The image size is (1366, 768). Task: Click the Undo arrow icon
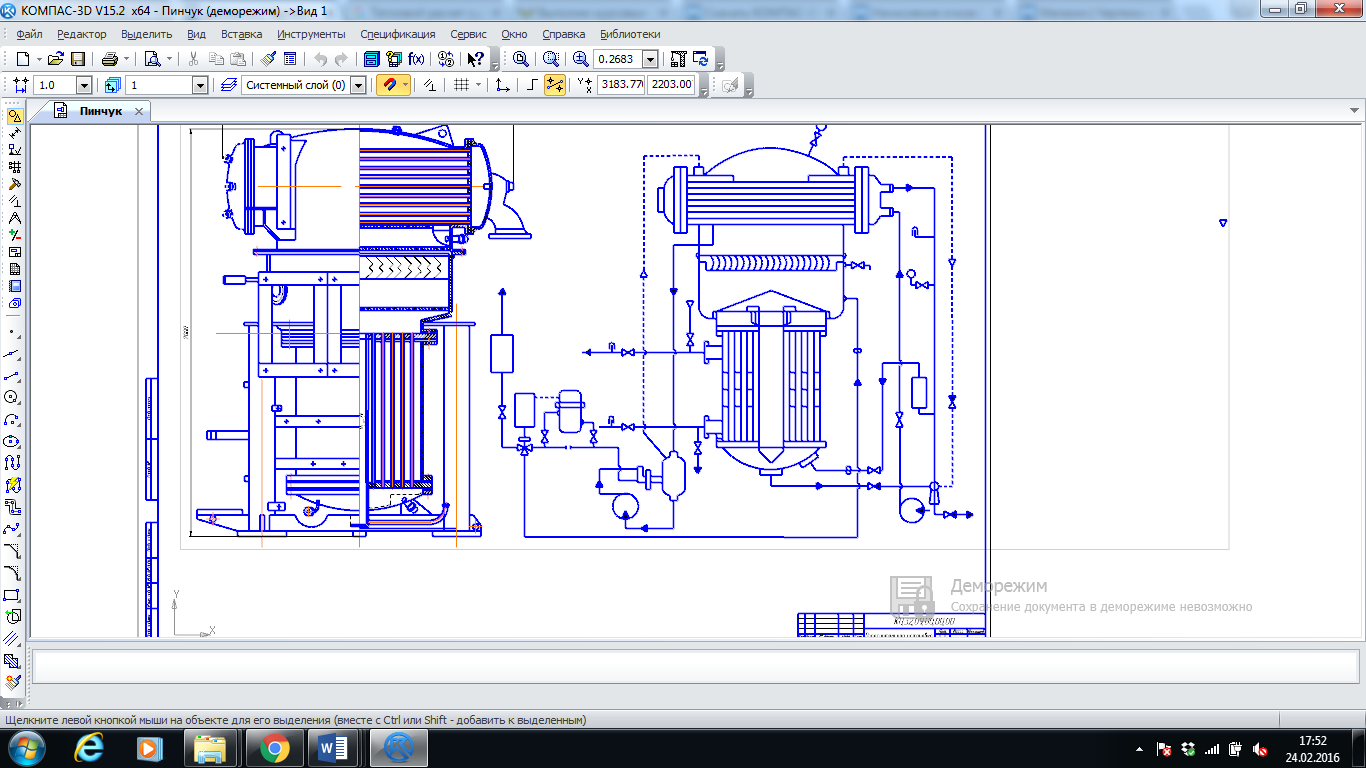pyautogui.click(x=320, y=59)
